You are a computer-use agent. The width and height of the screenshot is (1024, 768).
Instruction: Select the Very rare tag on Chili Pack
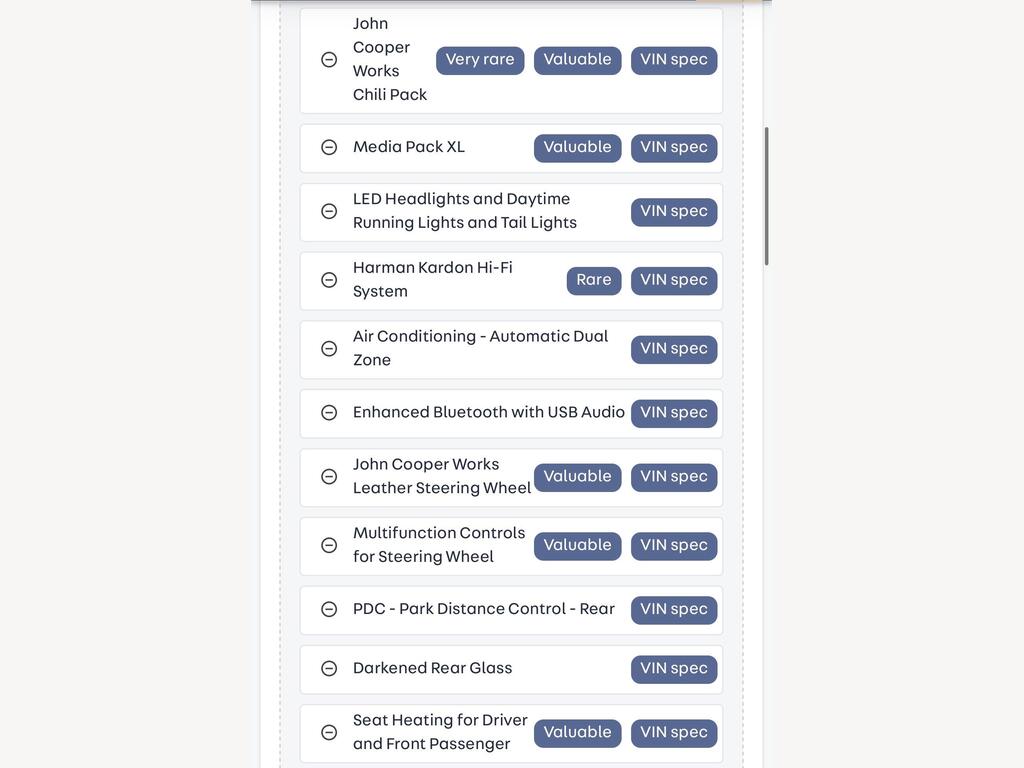click(480, 60)
